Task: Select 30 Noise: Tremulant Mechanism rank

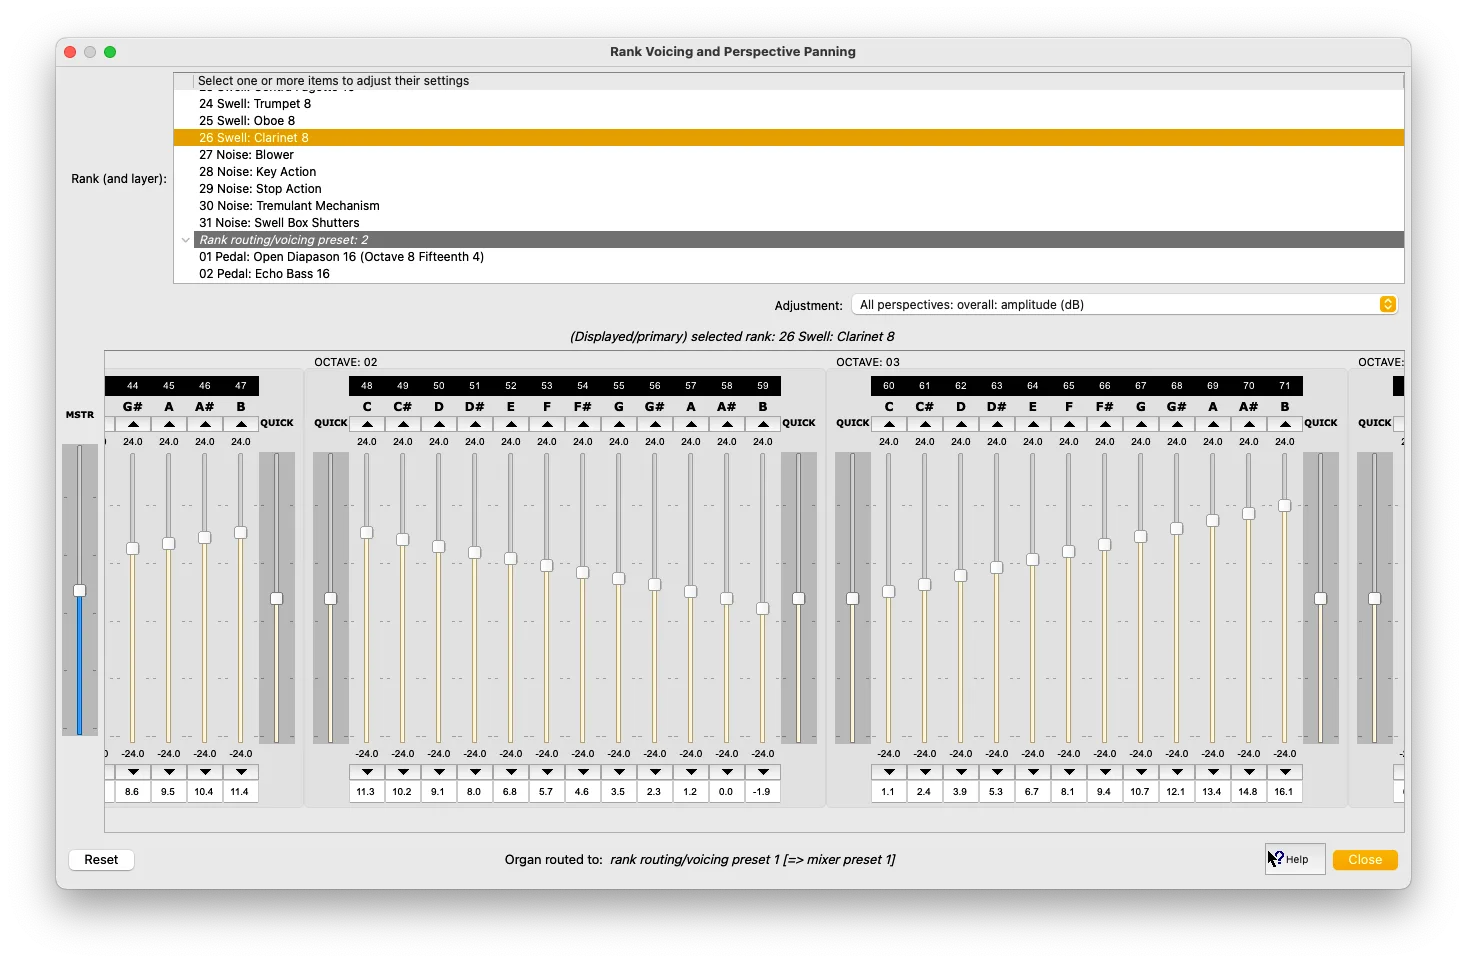Action: click(x=289, y=206)
